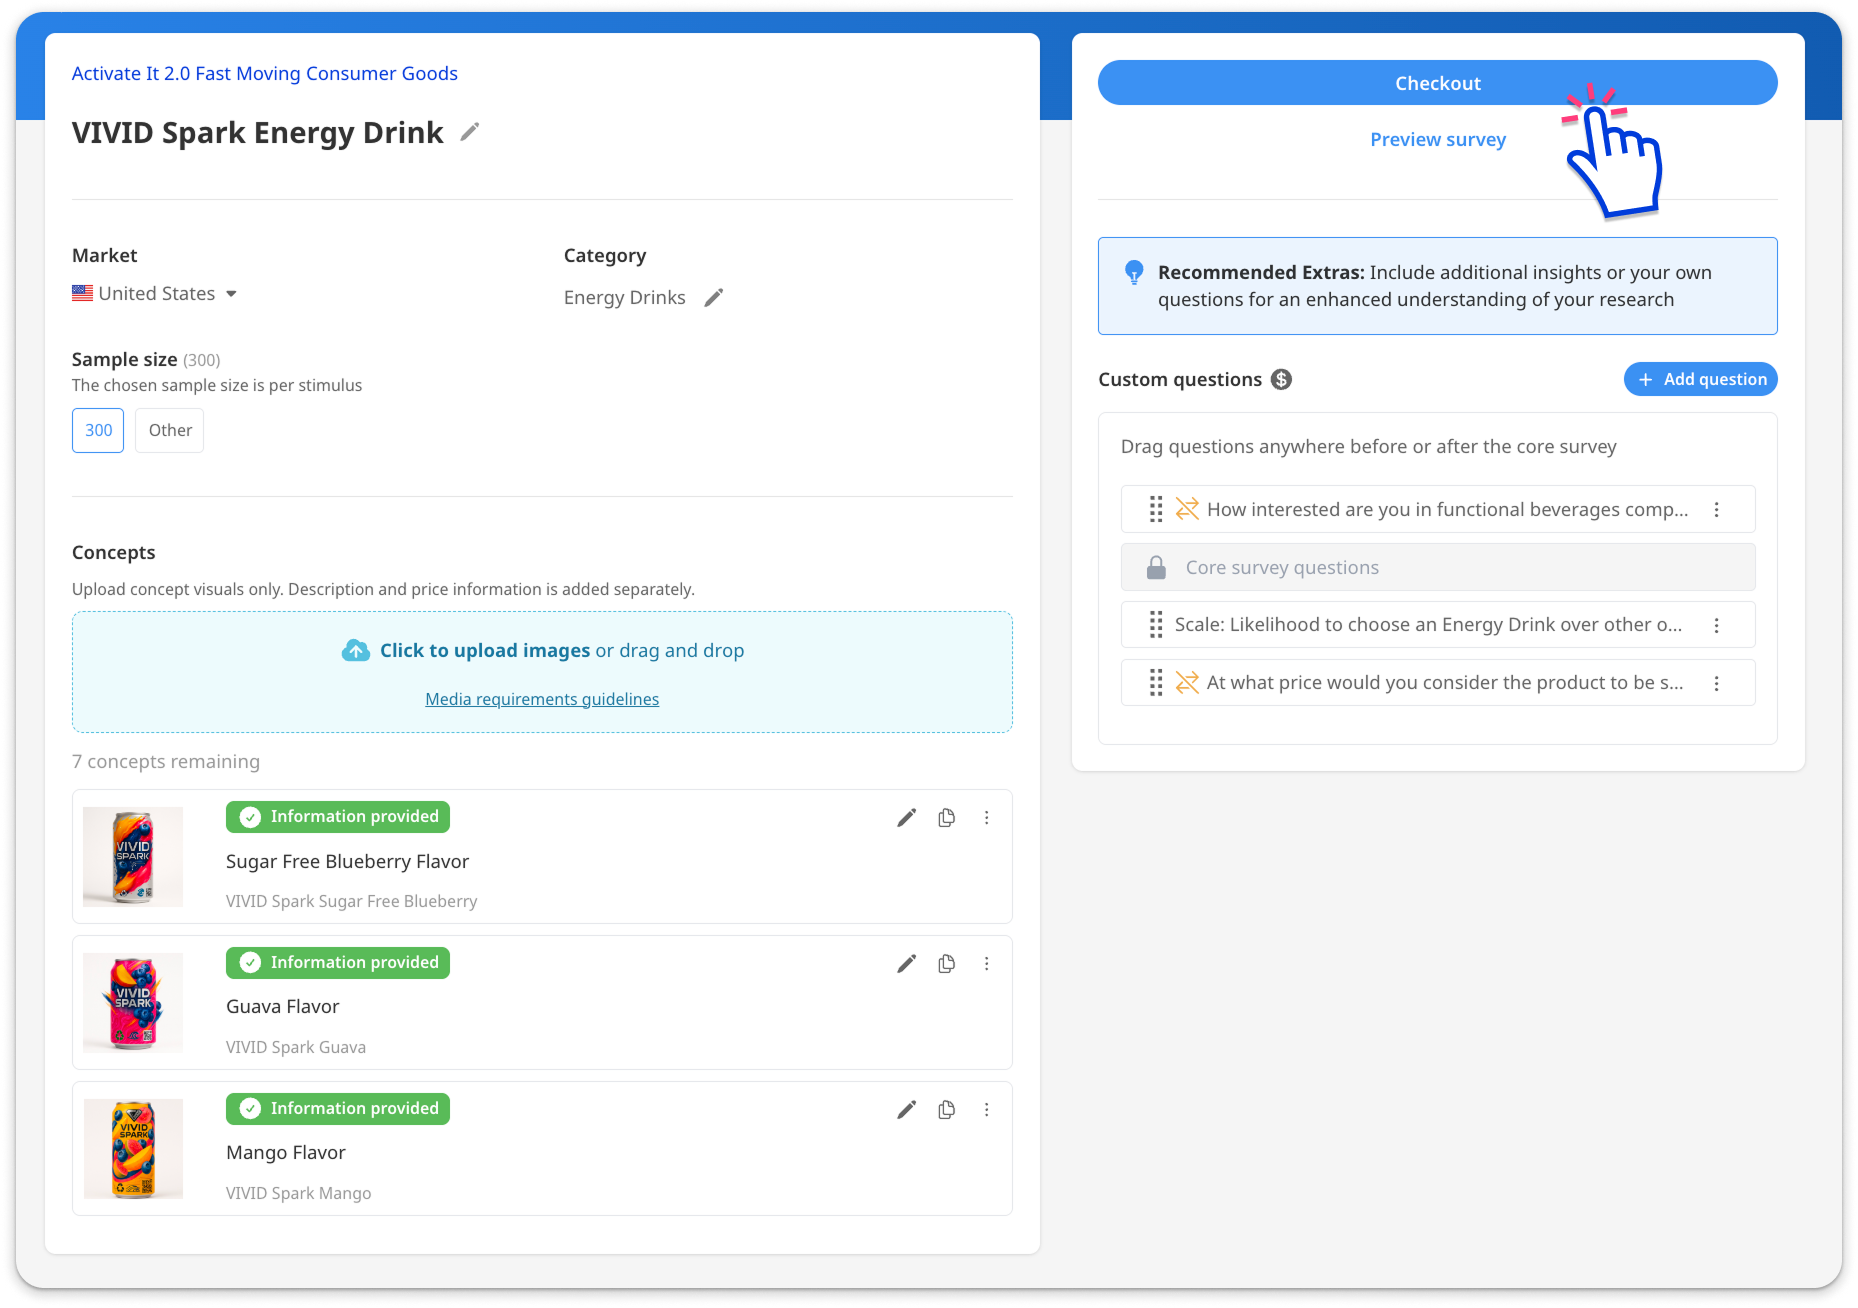Open the United States market dropdown

(x=155, y=293)
